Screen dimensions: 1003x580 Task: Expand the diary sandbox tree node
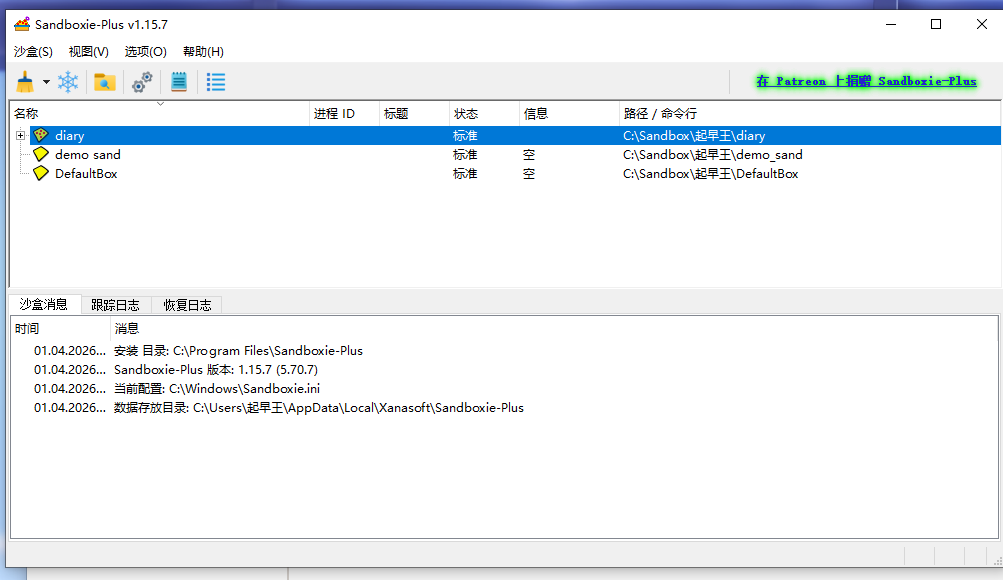pos(20,135)
